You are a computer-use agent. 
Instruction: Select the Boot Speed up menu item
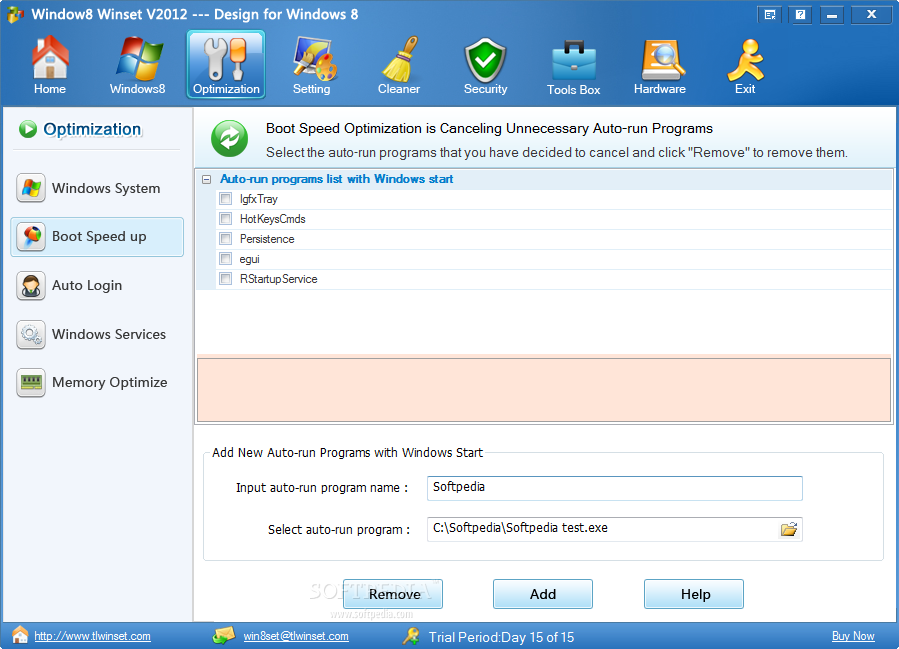coord(97,236)
